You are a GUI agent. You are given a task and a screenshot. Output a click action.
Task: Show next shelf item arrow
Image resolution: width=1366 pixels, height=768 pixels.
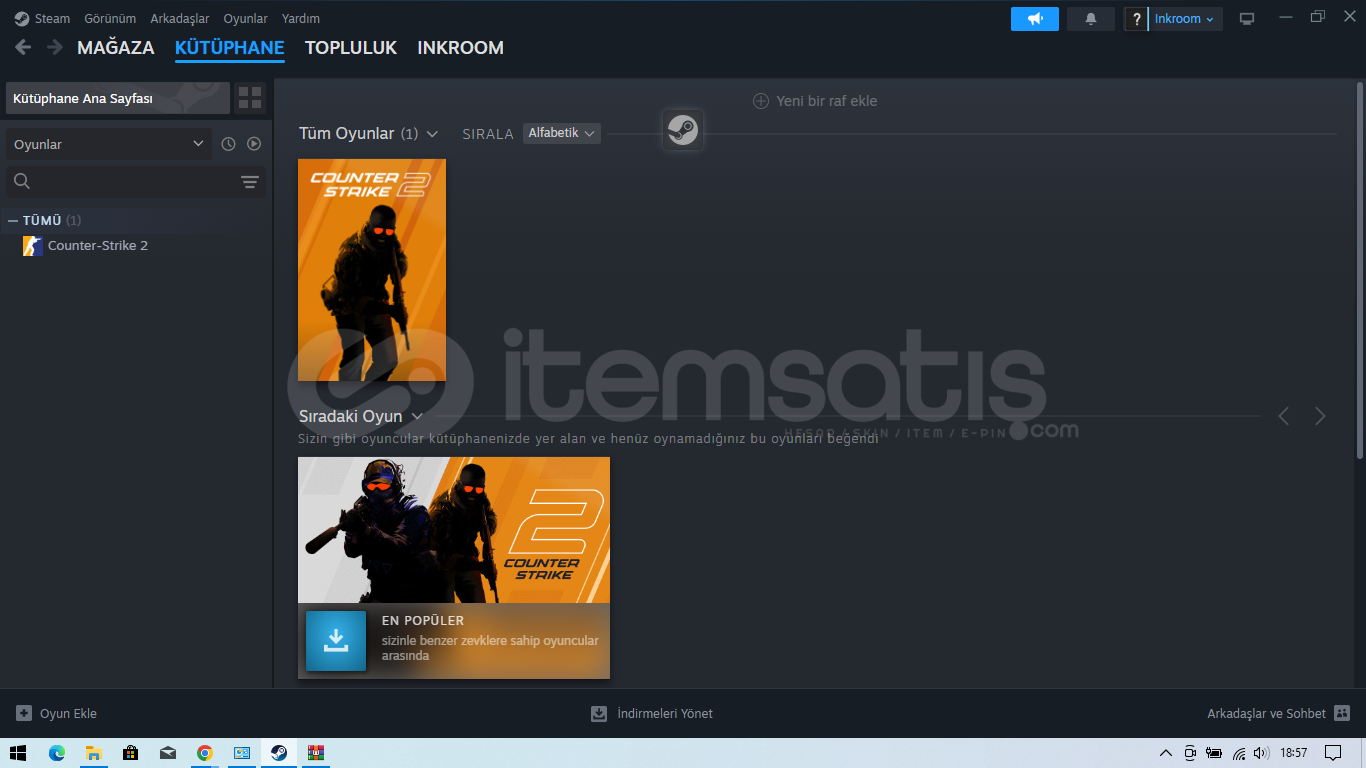(x=1320, y=416)
